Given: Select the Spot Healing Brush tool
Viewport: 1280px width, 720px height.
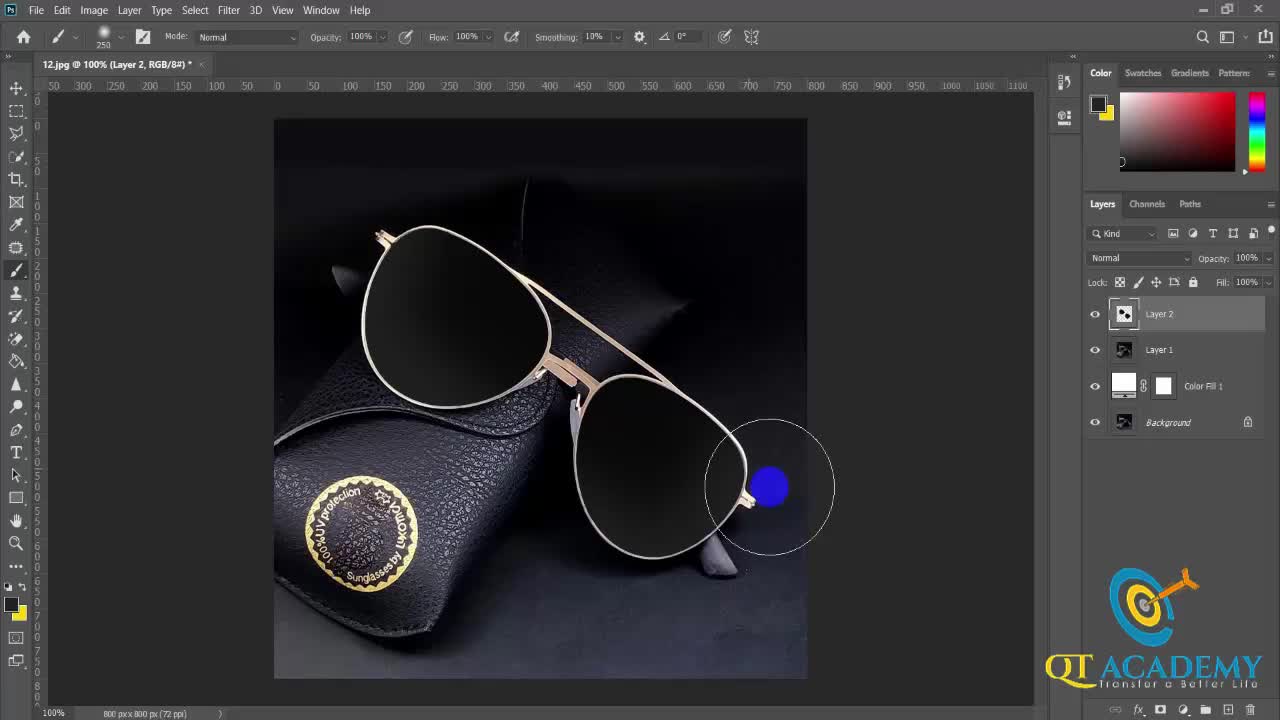Looking at the screenshot, I should pyautogui.click(x=16, y=247).
